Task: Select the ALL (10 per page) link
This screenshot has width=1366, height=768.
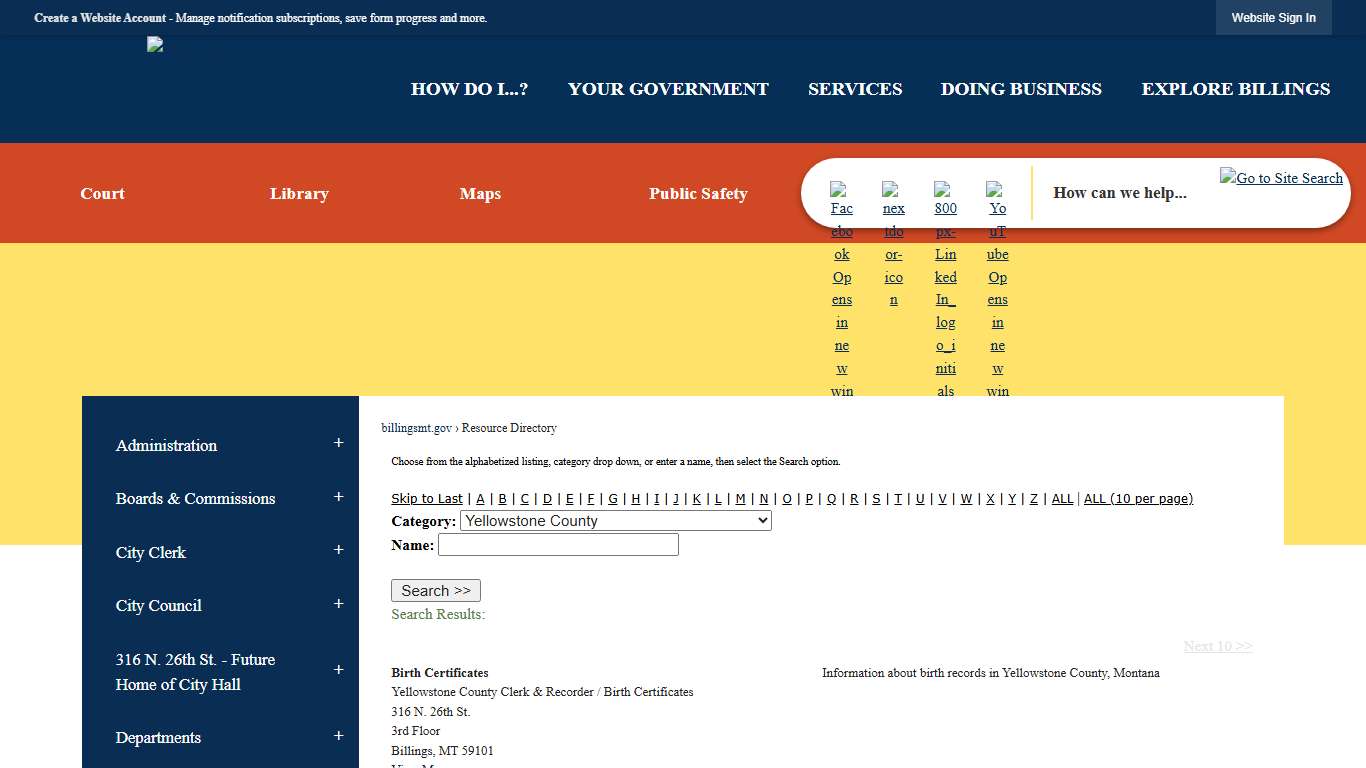Action: click(1138, 498)
